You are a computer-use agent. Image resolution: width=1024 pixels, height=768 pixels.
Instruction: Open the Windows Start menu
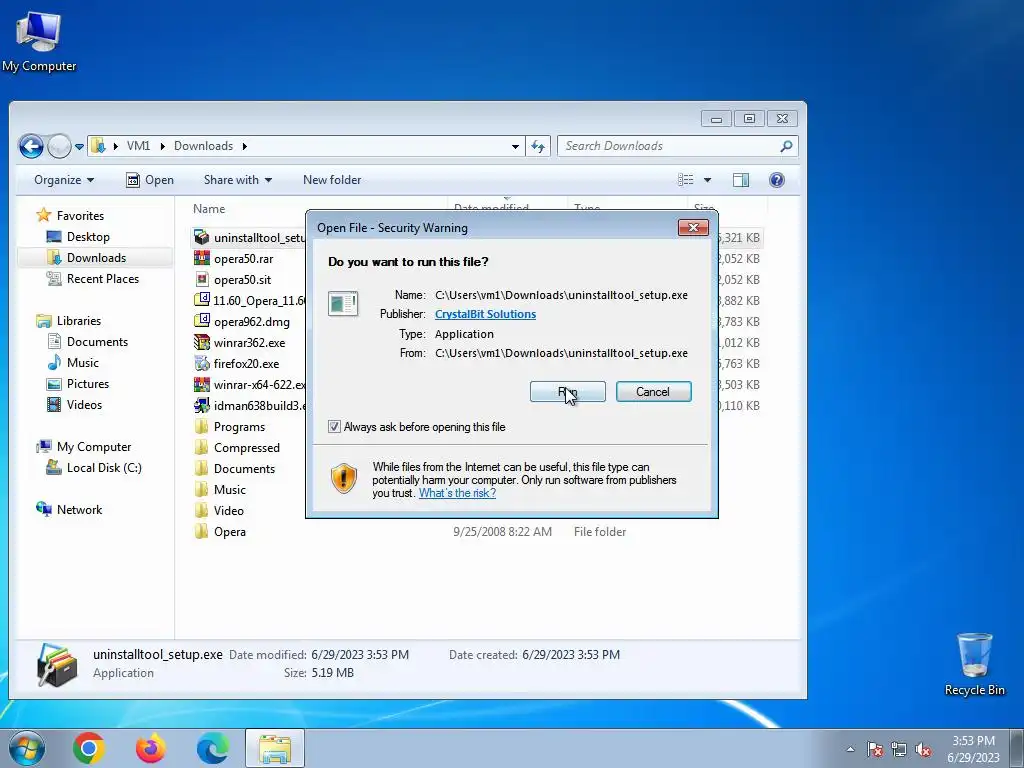[x=27, y=748]
